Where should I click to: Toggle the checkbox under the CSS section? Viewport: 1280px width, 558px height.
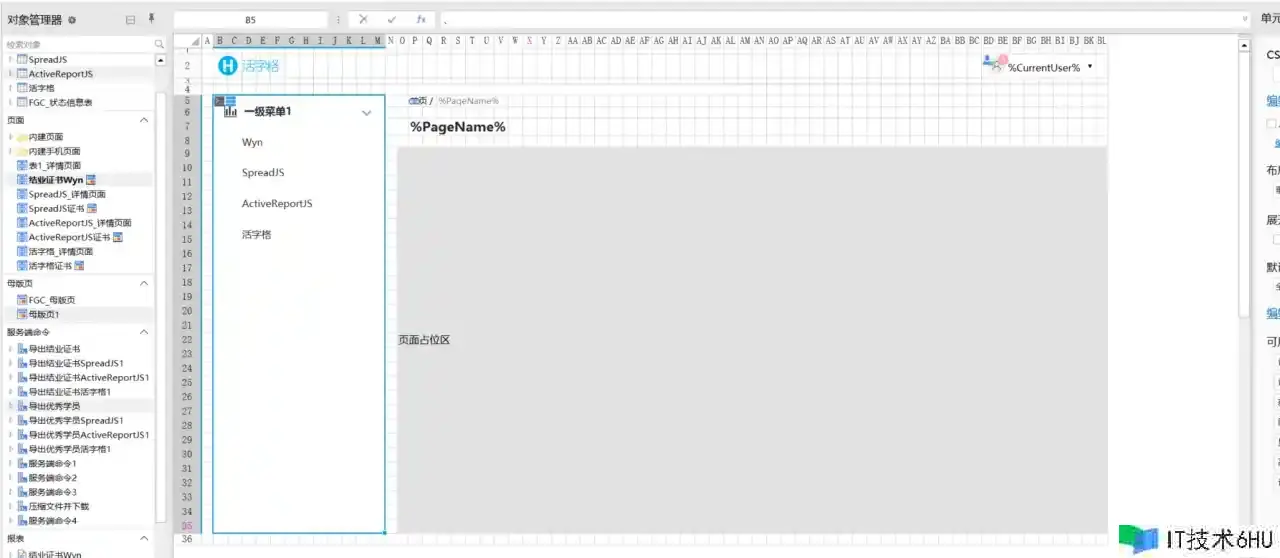coord(1272,124)
